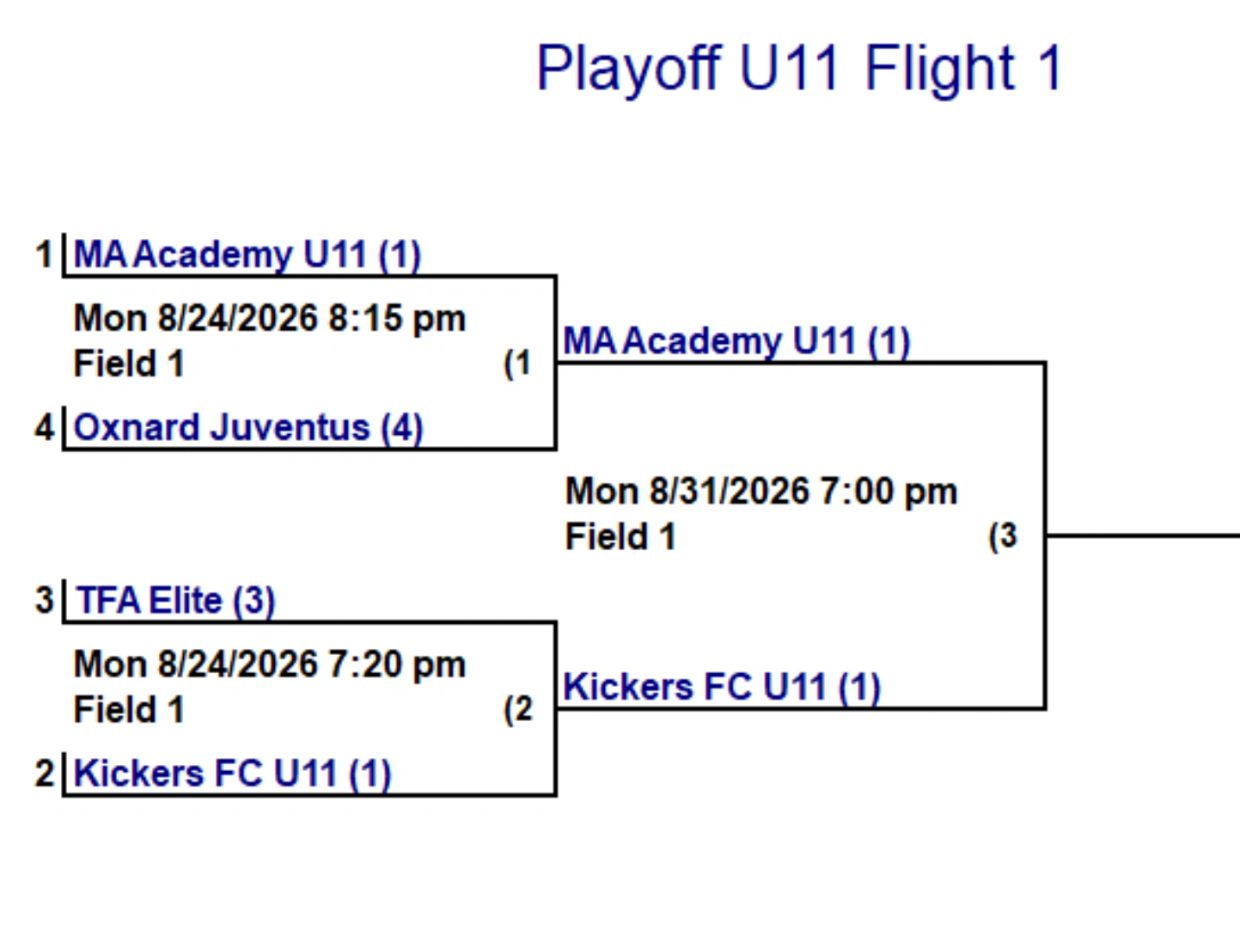This screenshot has height=942, width=1240.
Task: Click game number (3 label
Action: 1003,536
